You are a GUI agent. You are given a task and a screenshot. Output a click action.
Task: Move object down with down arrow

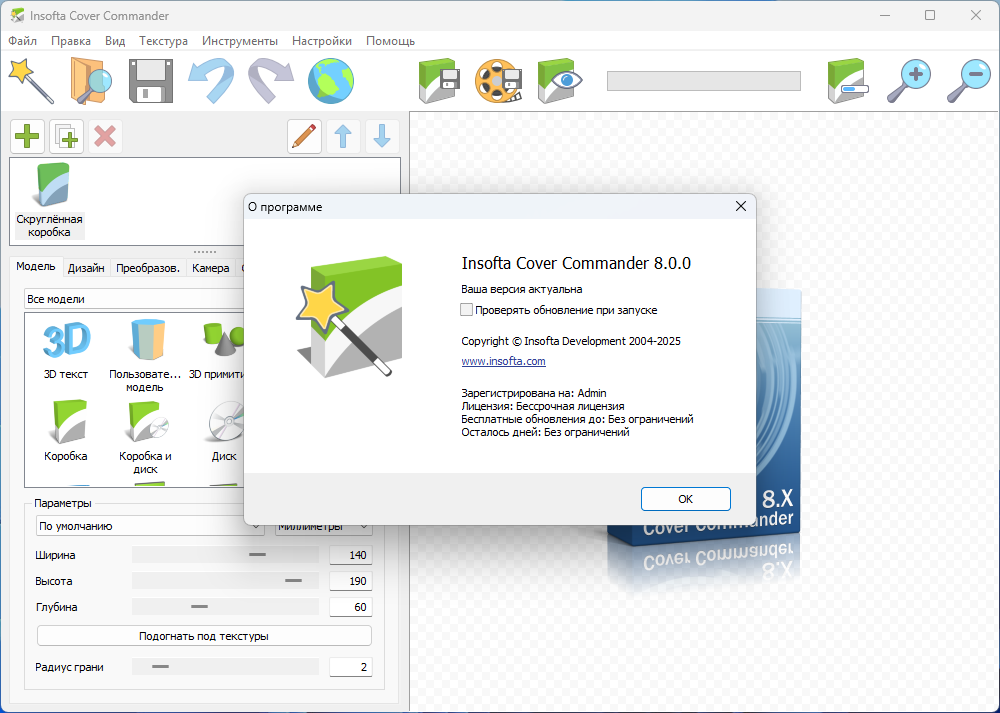point(382,136)
